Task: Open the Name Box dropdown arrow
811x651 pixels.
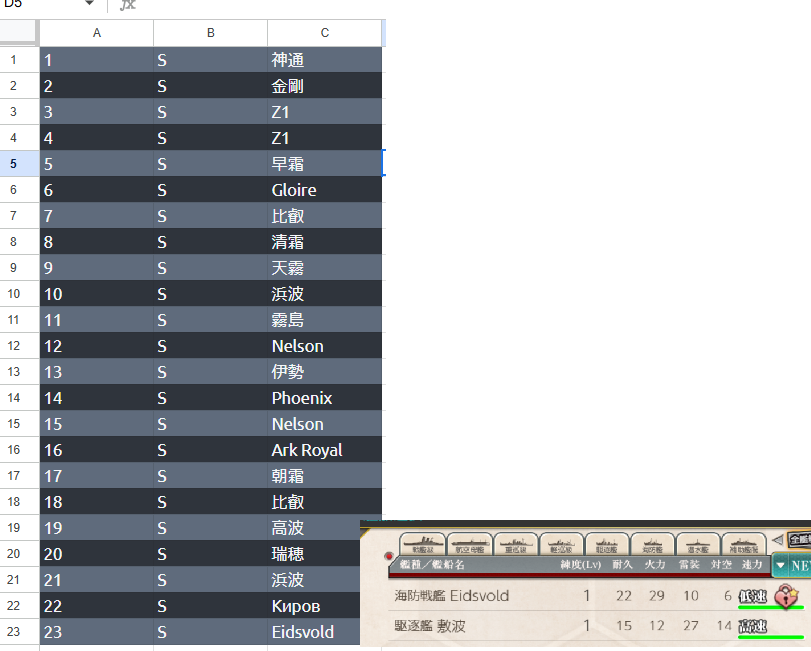Action: 89,5
